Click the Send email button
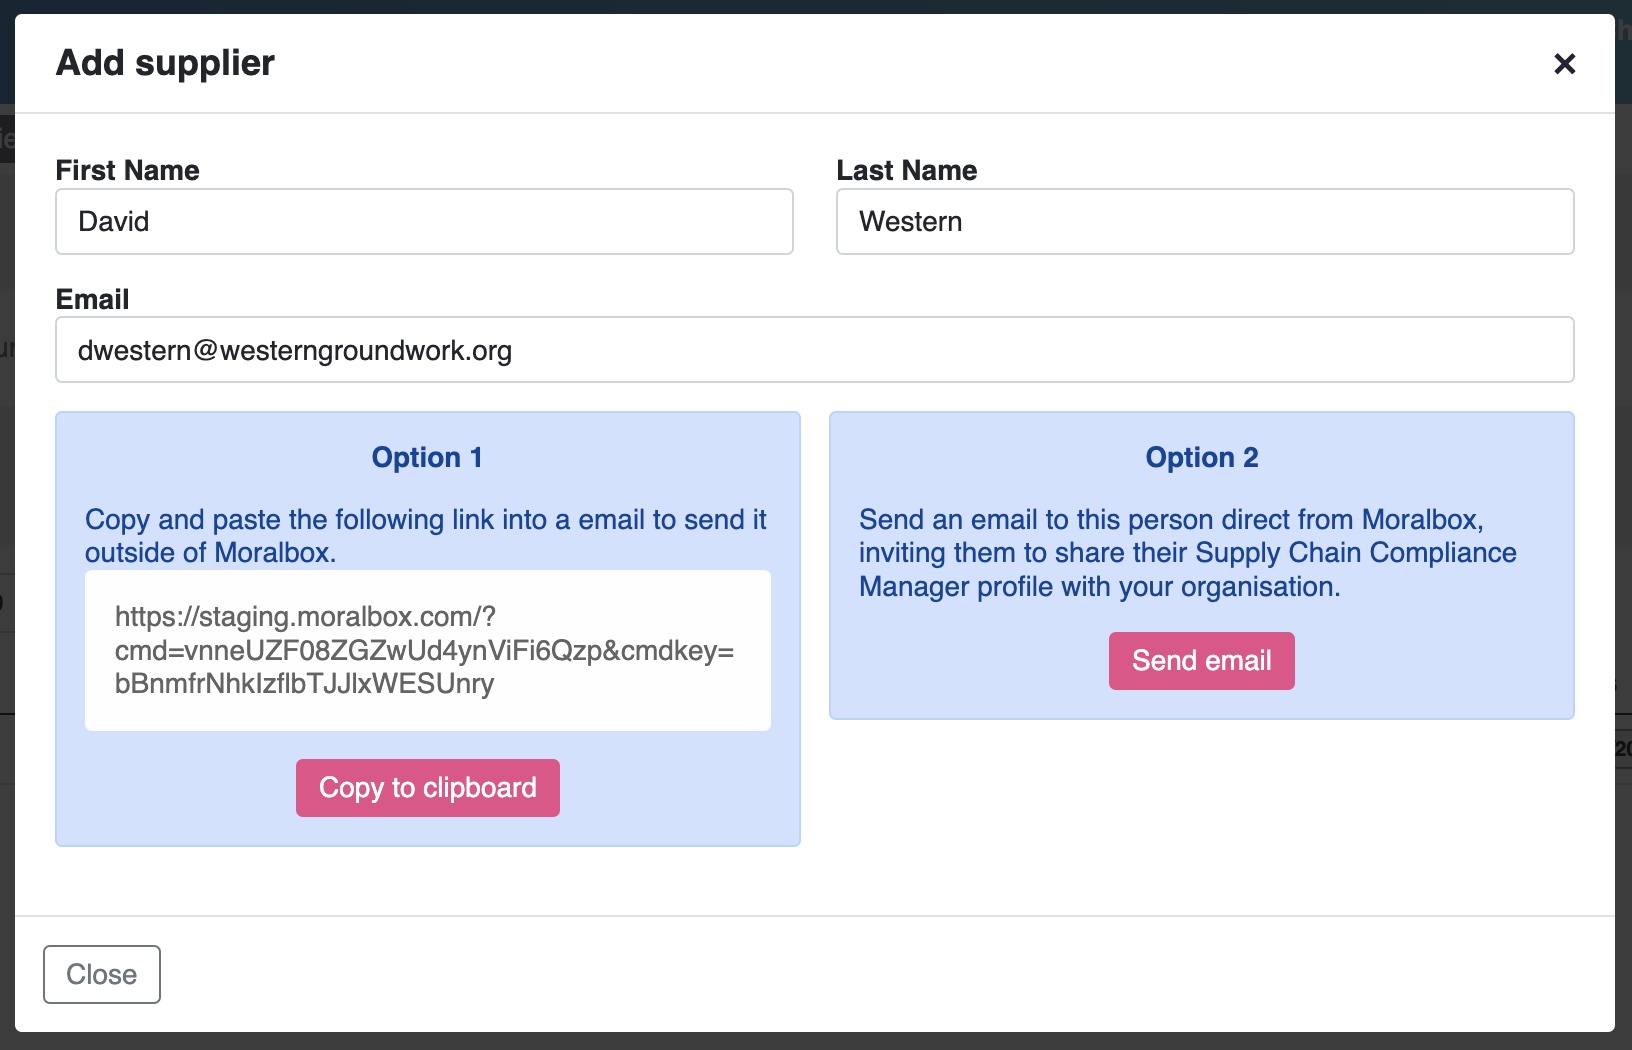 pos(1201,660)
